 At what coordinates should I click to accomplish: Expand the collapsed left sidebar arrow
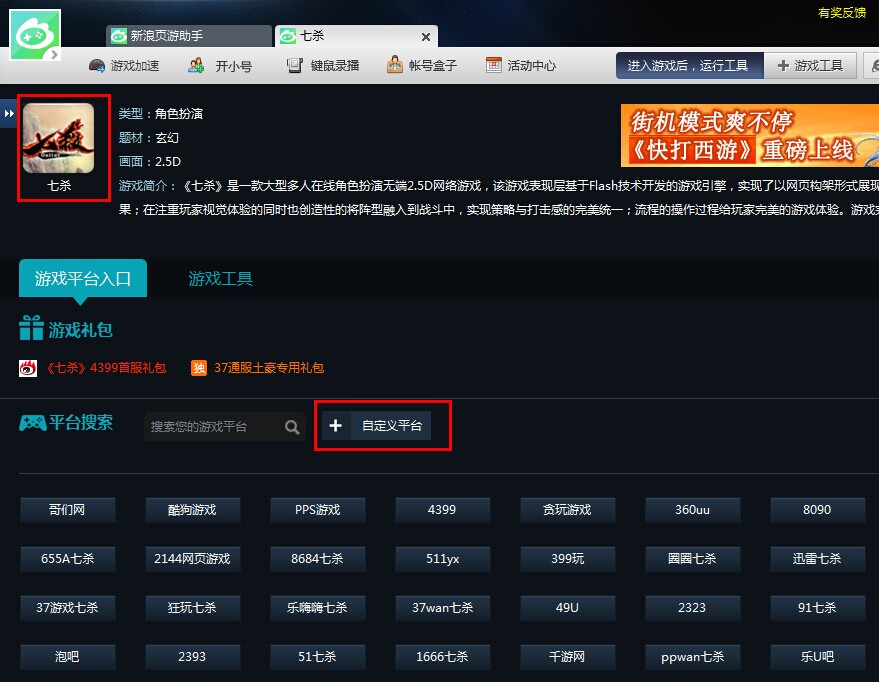8,112
